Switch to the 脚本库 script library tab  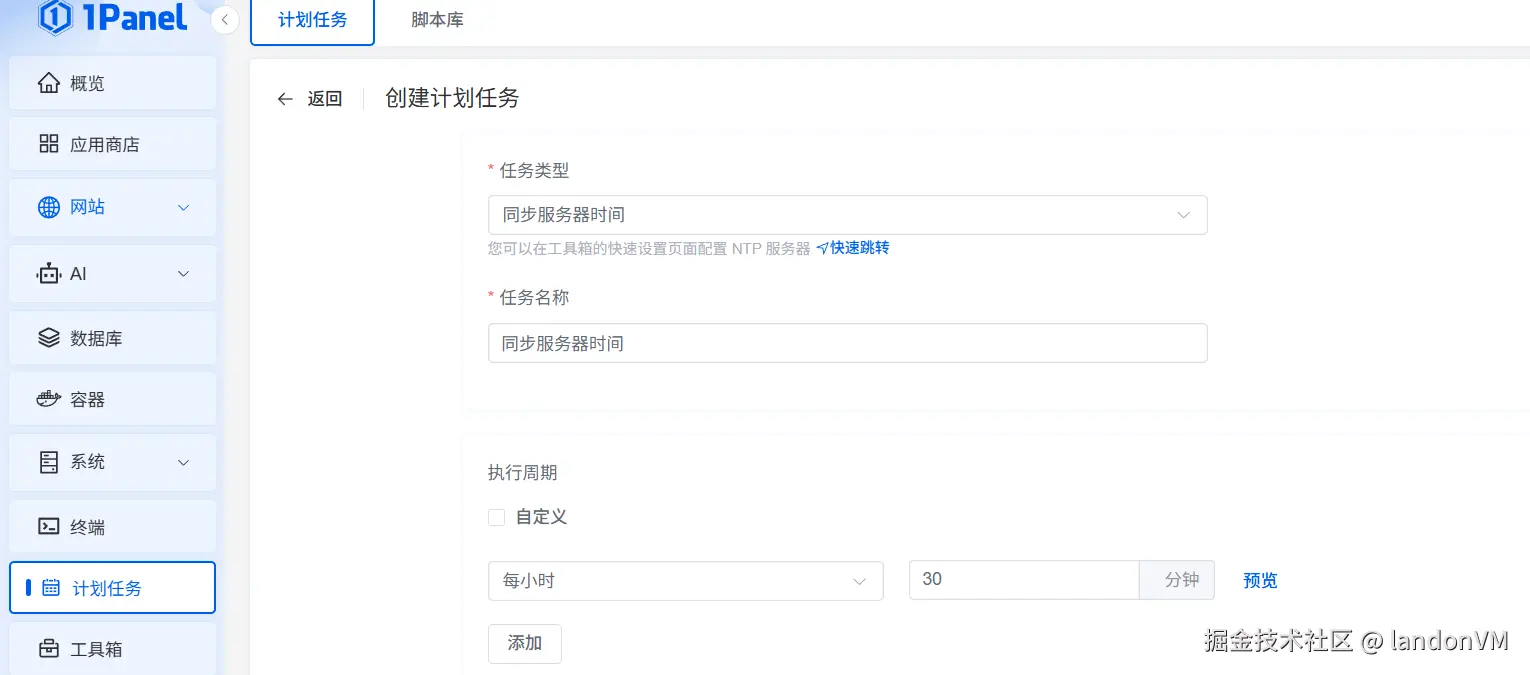[437, 17]
